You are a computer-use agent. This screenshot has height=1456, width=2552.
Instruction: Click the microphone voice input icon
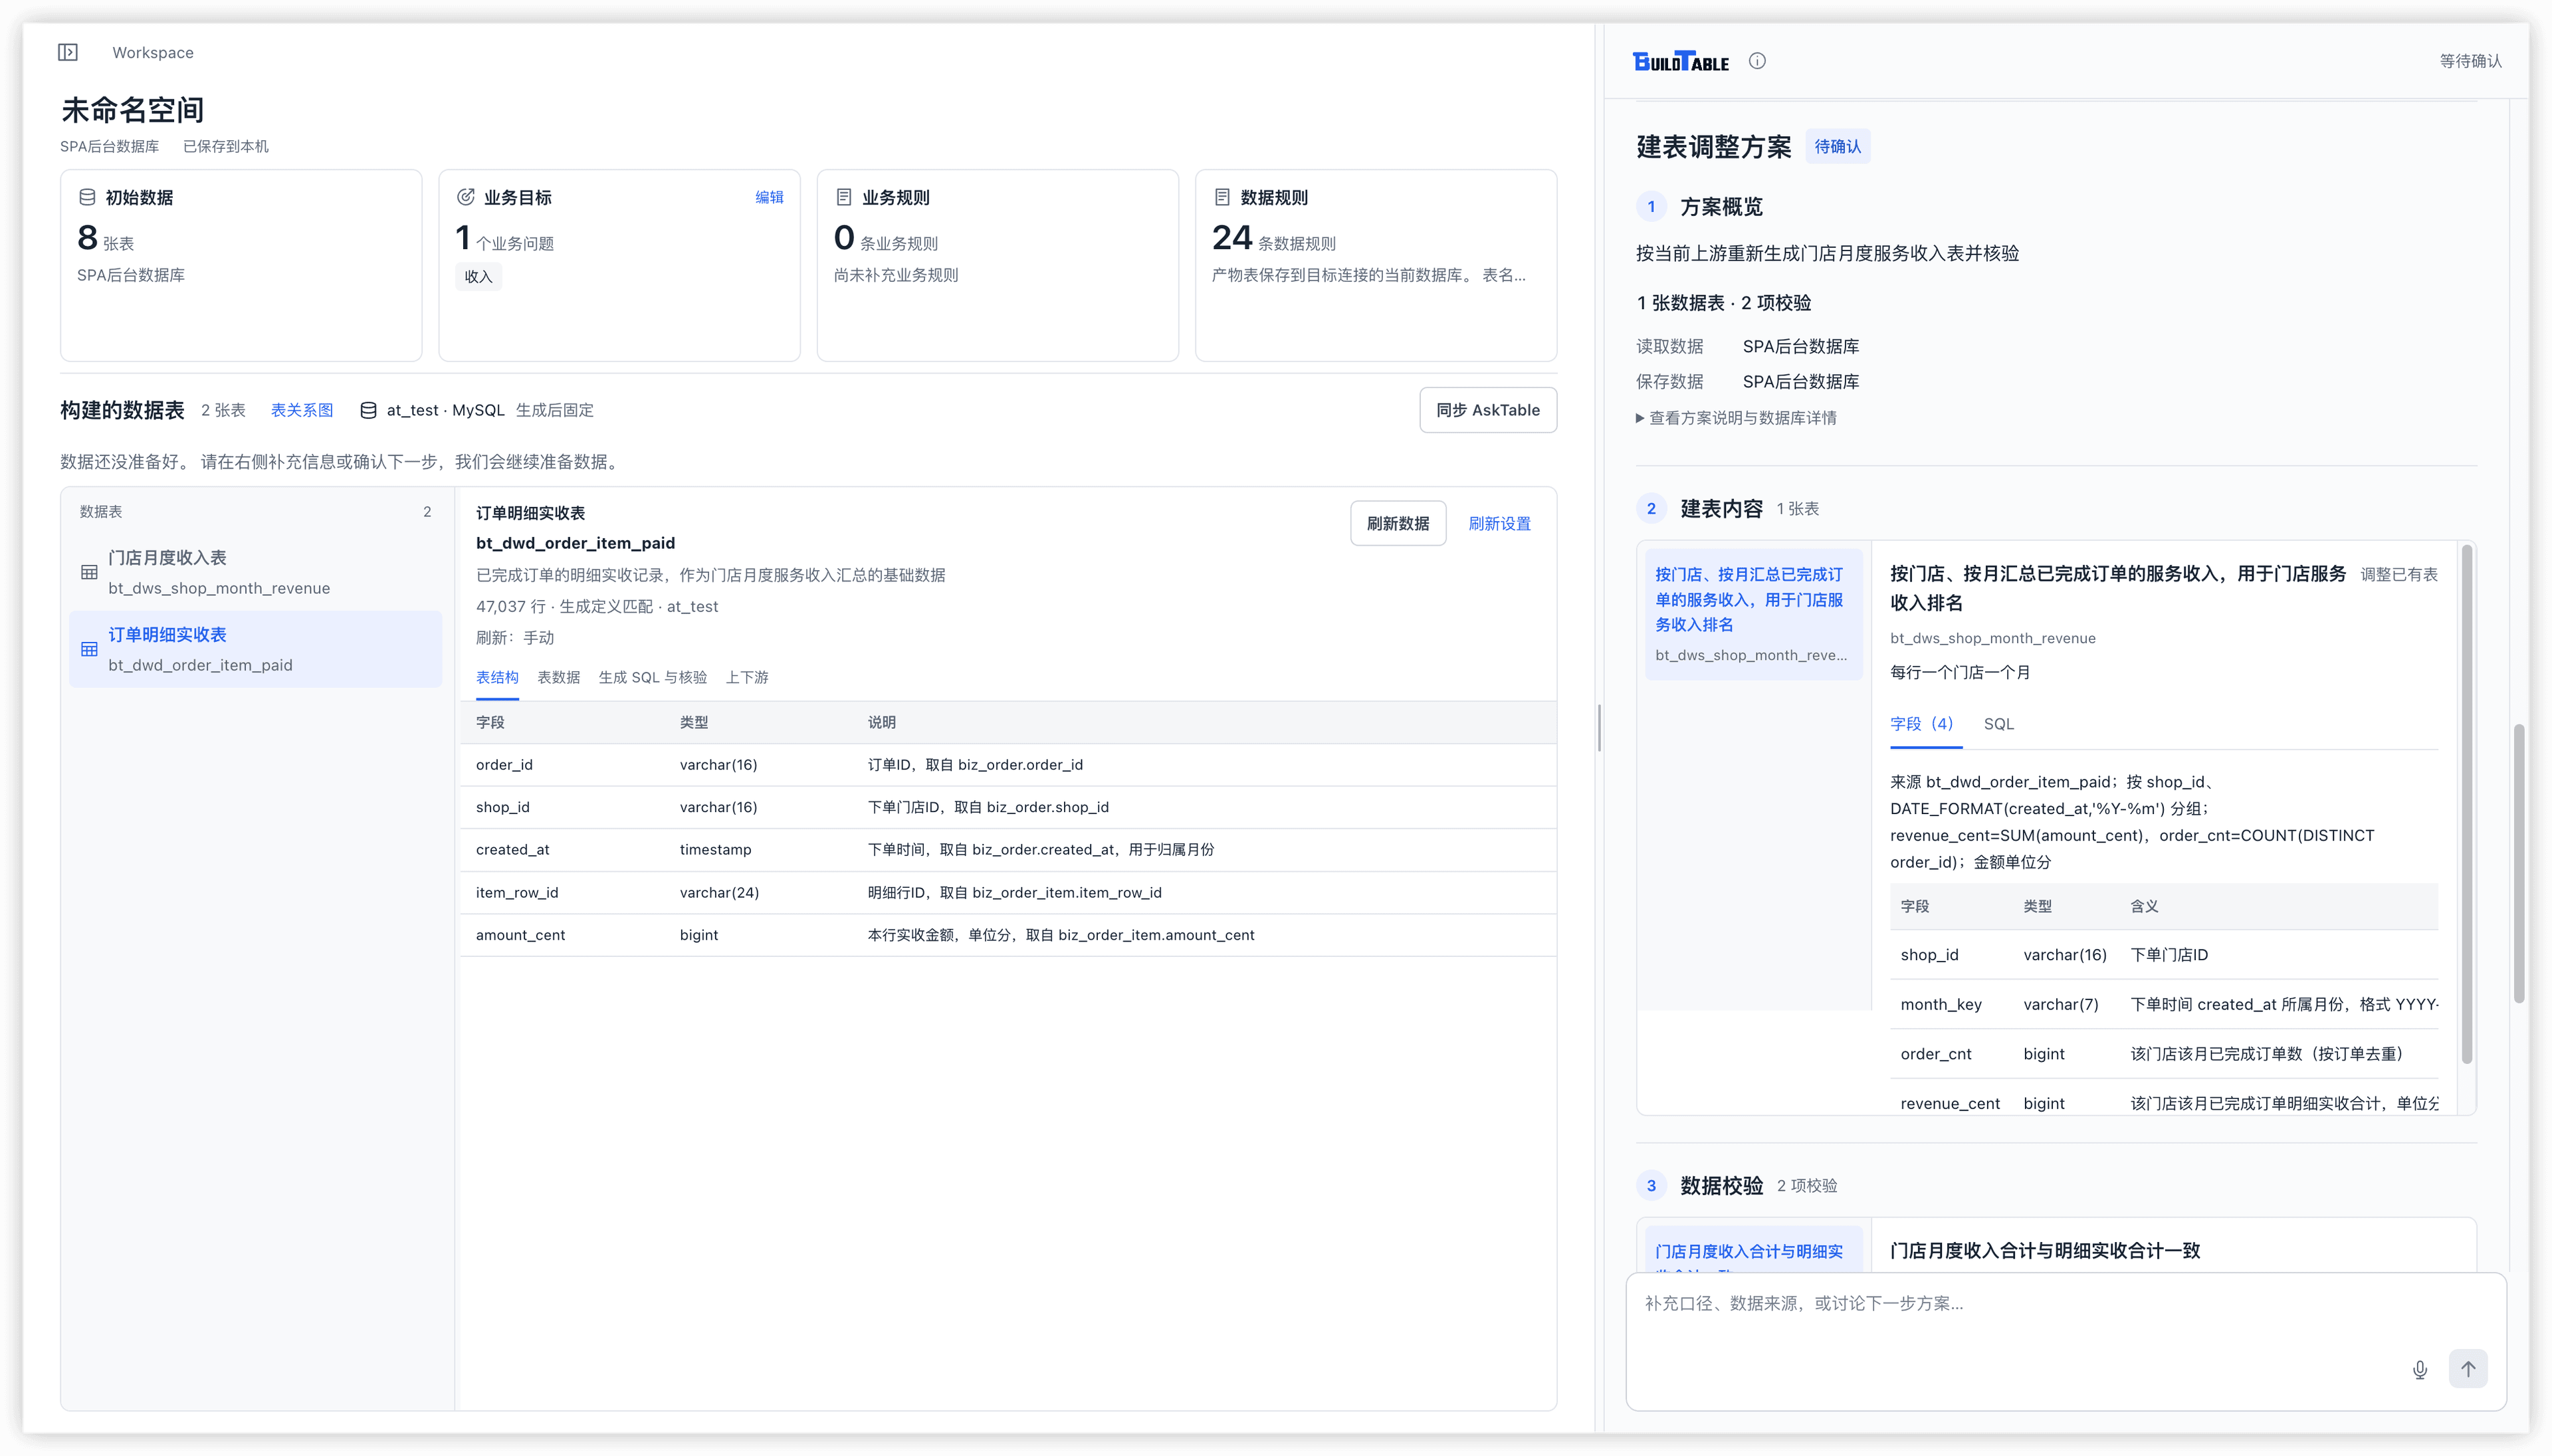pyautogui.click(x=2419, y=1370)
